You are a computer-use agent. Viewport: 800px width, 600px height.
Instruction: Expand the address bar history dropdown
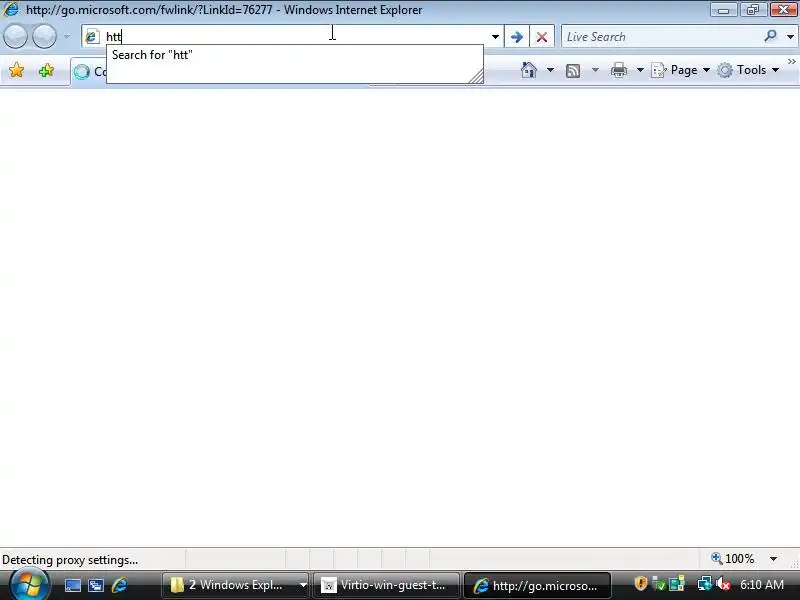pyautogui.click(x=495, y=37)
